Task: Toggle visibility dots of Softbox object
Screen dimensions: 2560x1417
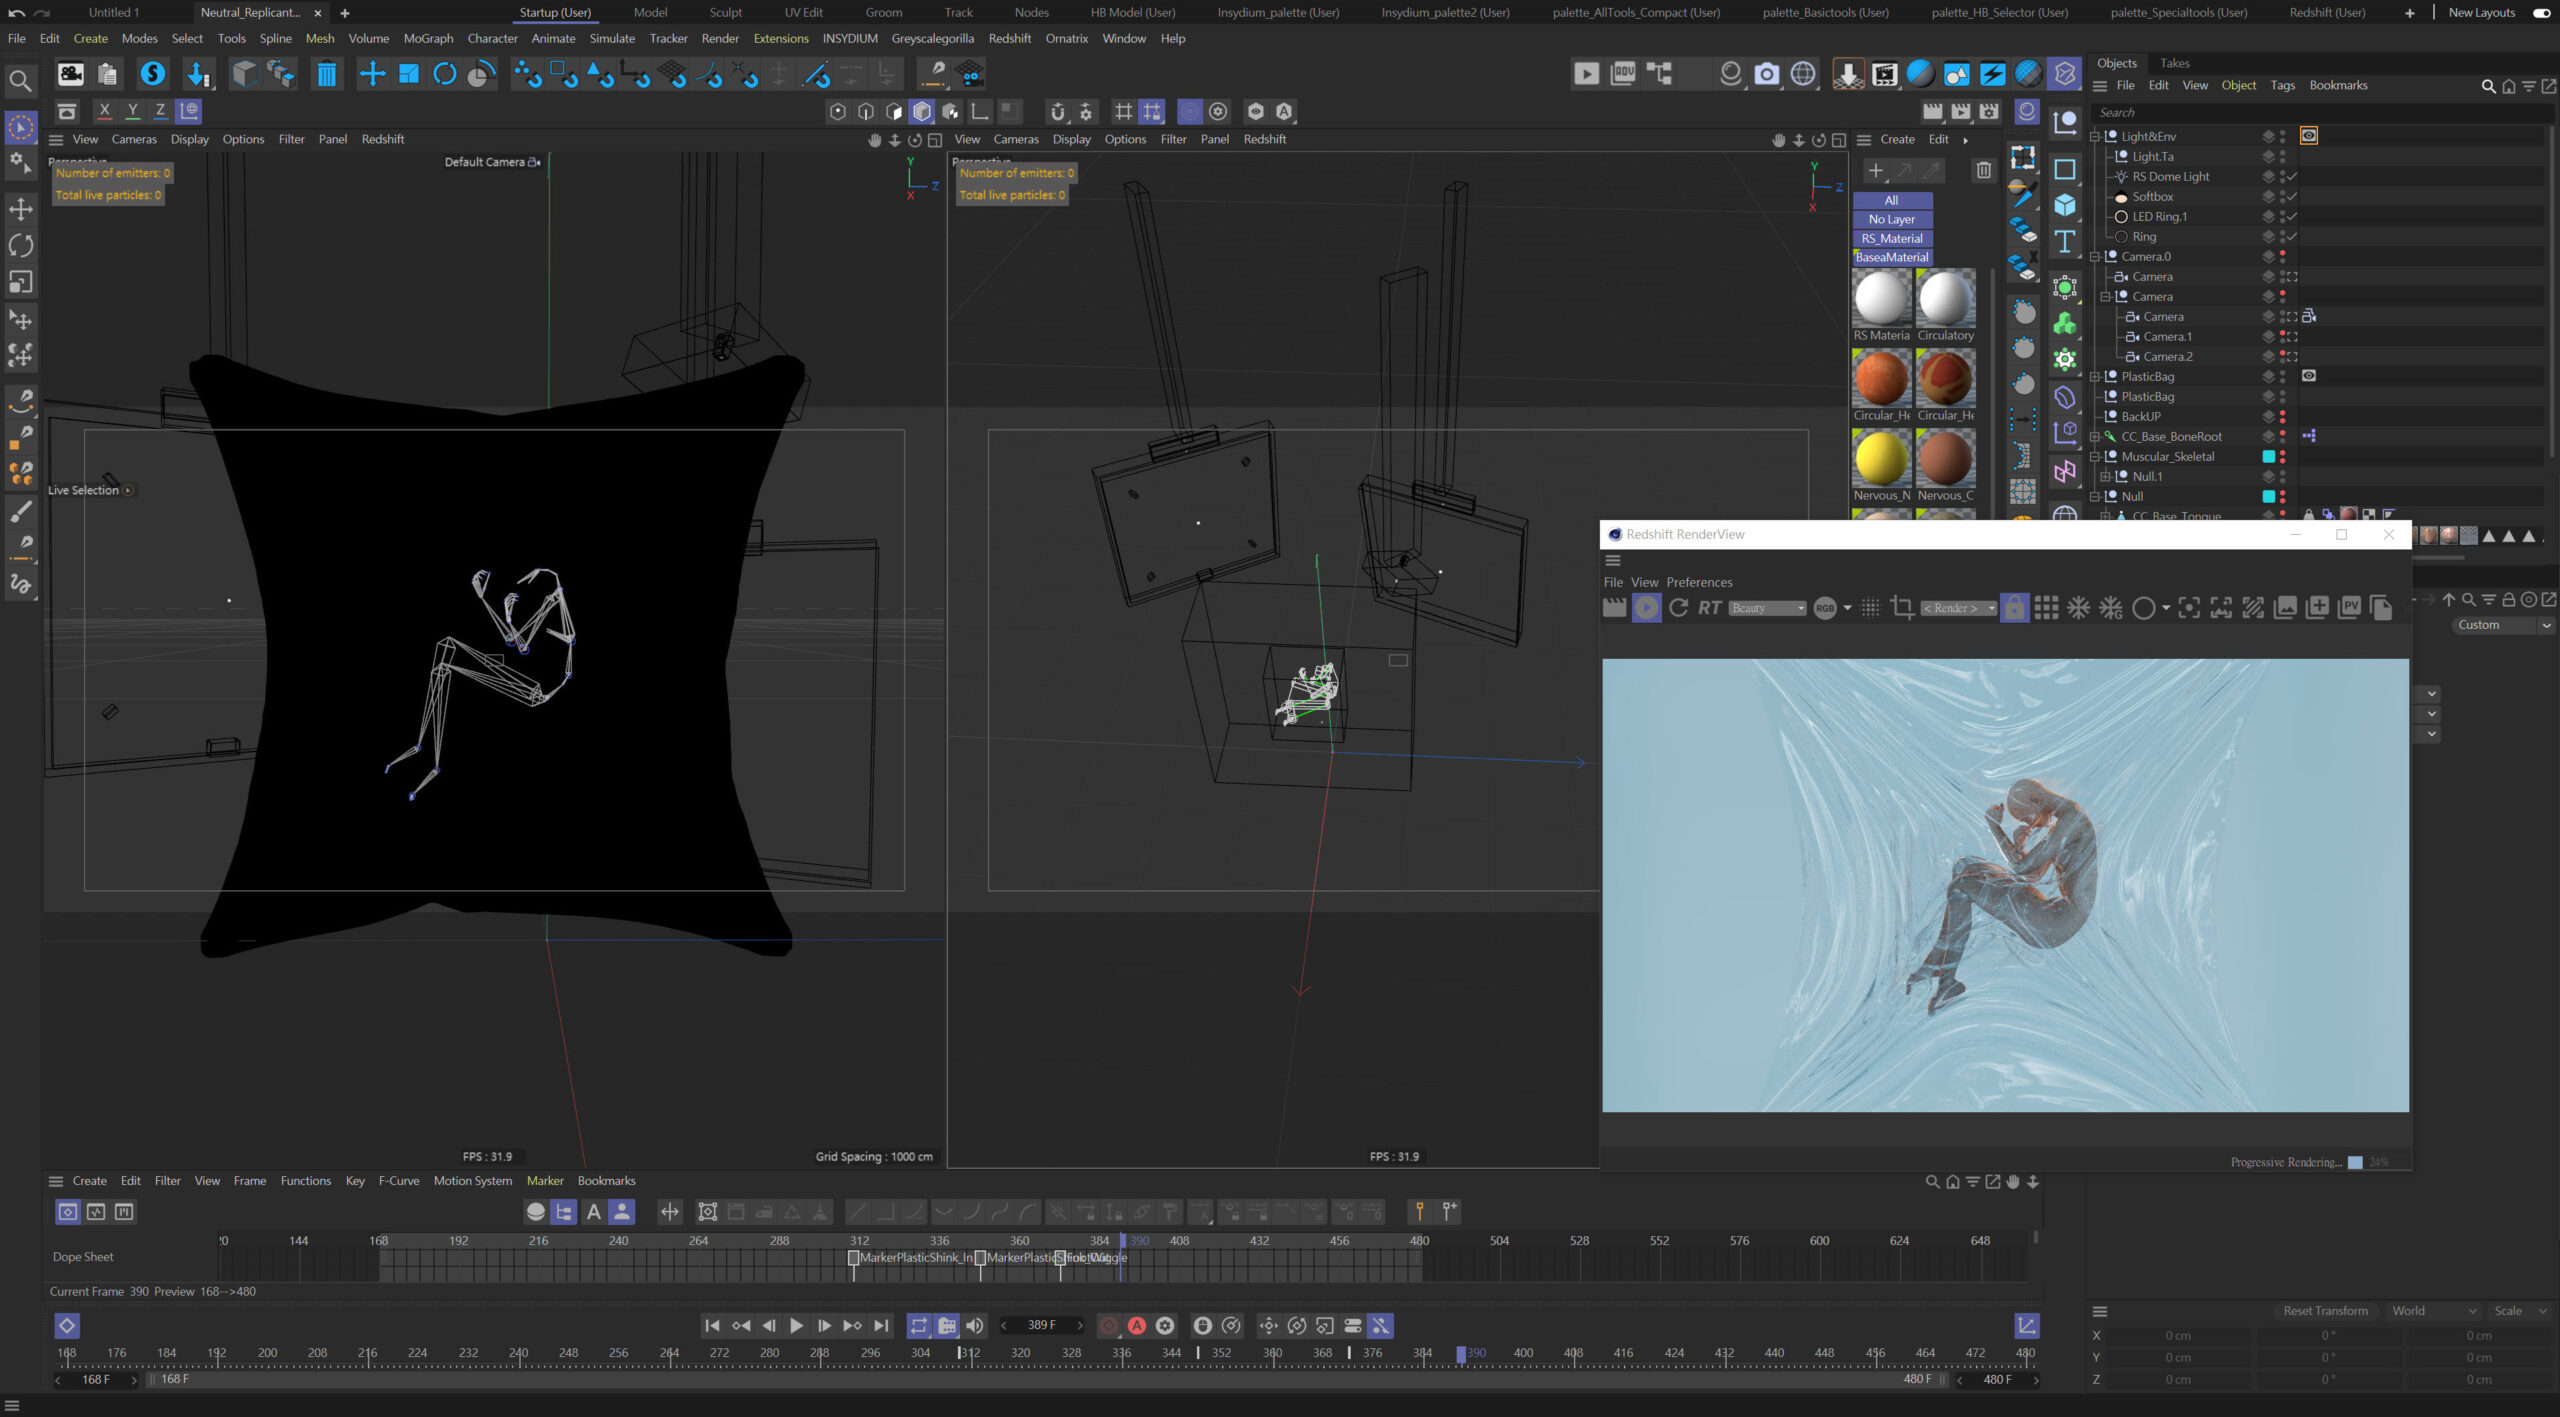Action: (2282, 197)
